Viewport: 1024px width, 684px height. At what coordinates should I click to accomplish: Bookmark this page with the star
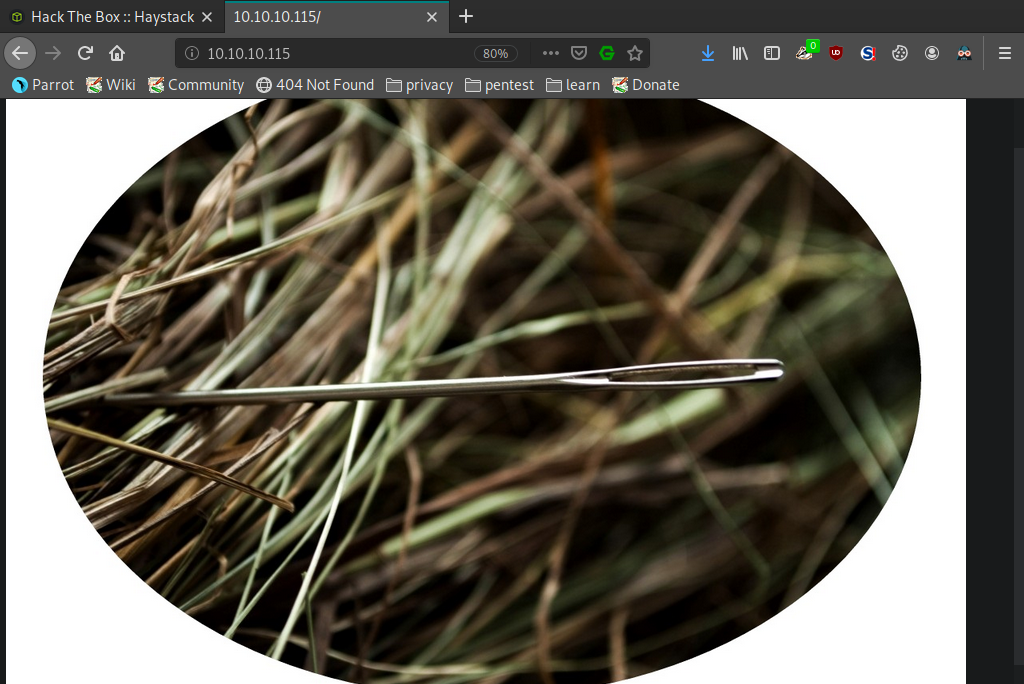635,54
